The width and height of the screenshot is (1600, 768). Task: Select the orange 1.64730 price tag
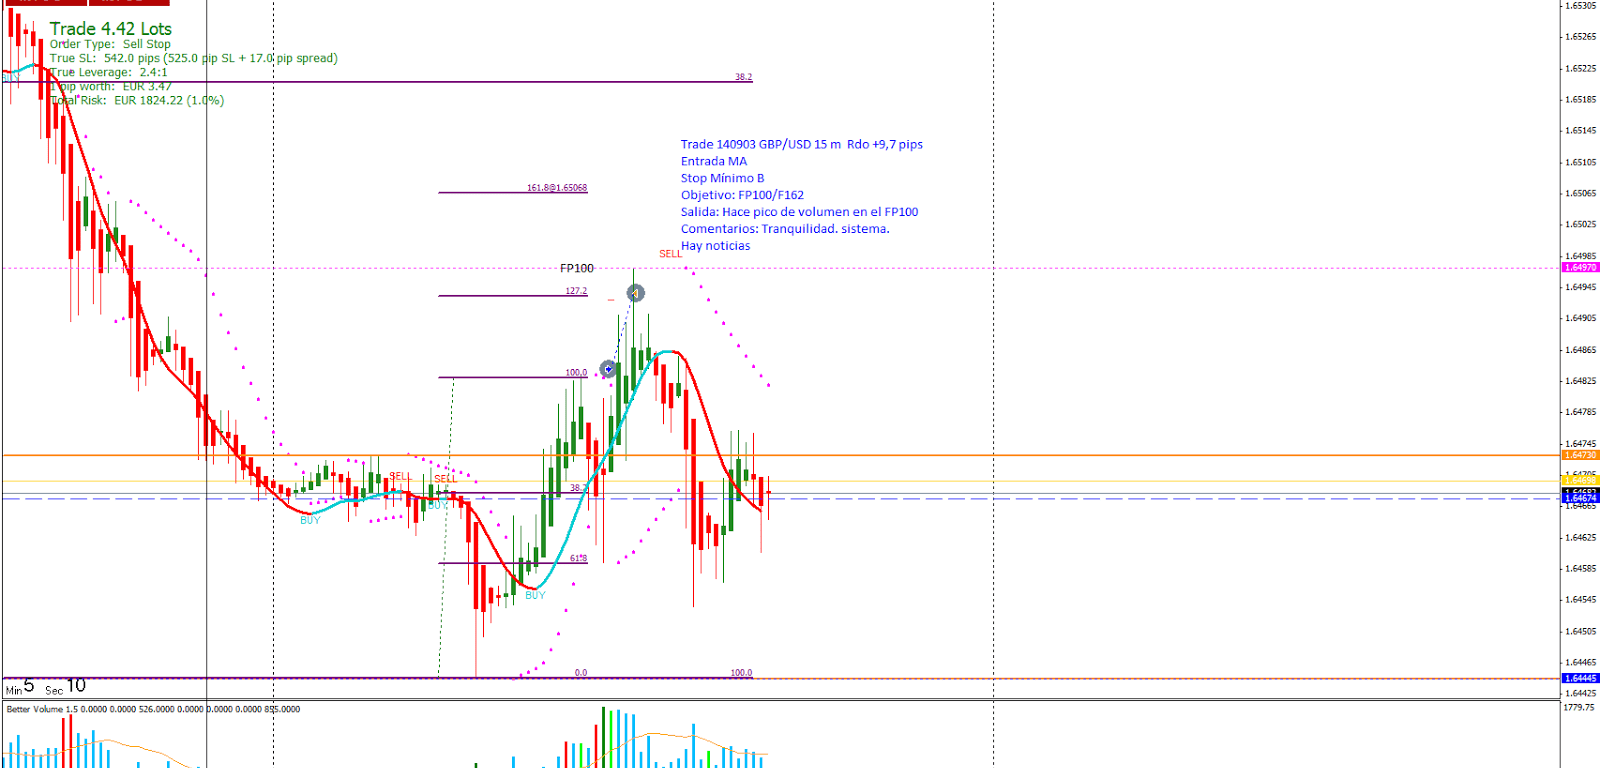tap(1580, 455)
